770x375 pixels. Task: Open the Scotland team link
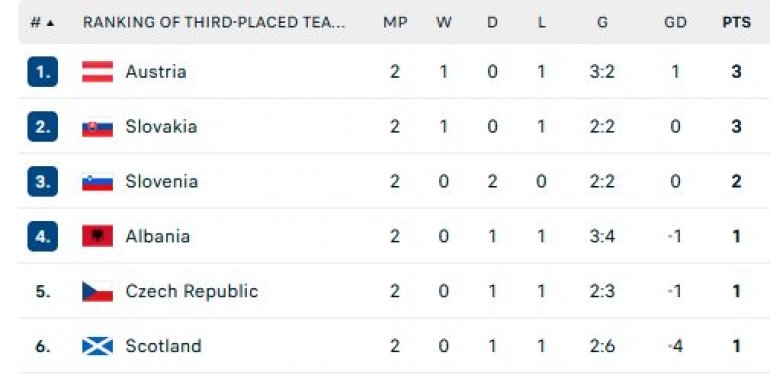(x=164, y=346)
